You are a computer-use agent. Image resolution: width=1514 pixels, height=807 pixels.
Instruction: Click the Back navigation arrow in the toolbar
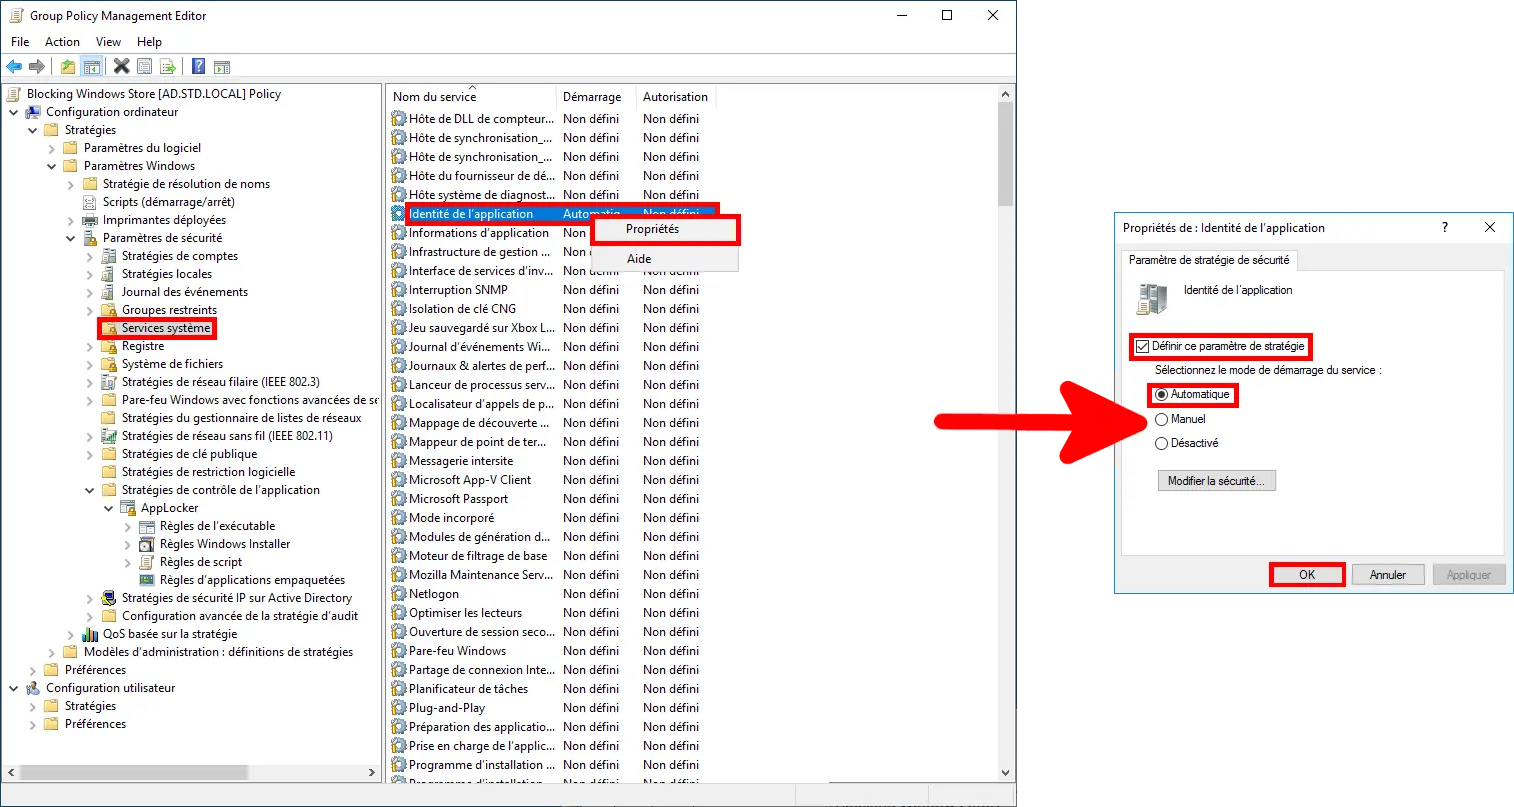15,66
